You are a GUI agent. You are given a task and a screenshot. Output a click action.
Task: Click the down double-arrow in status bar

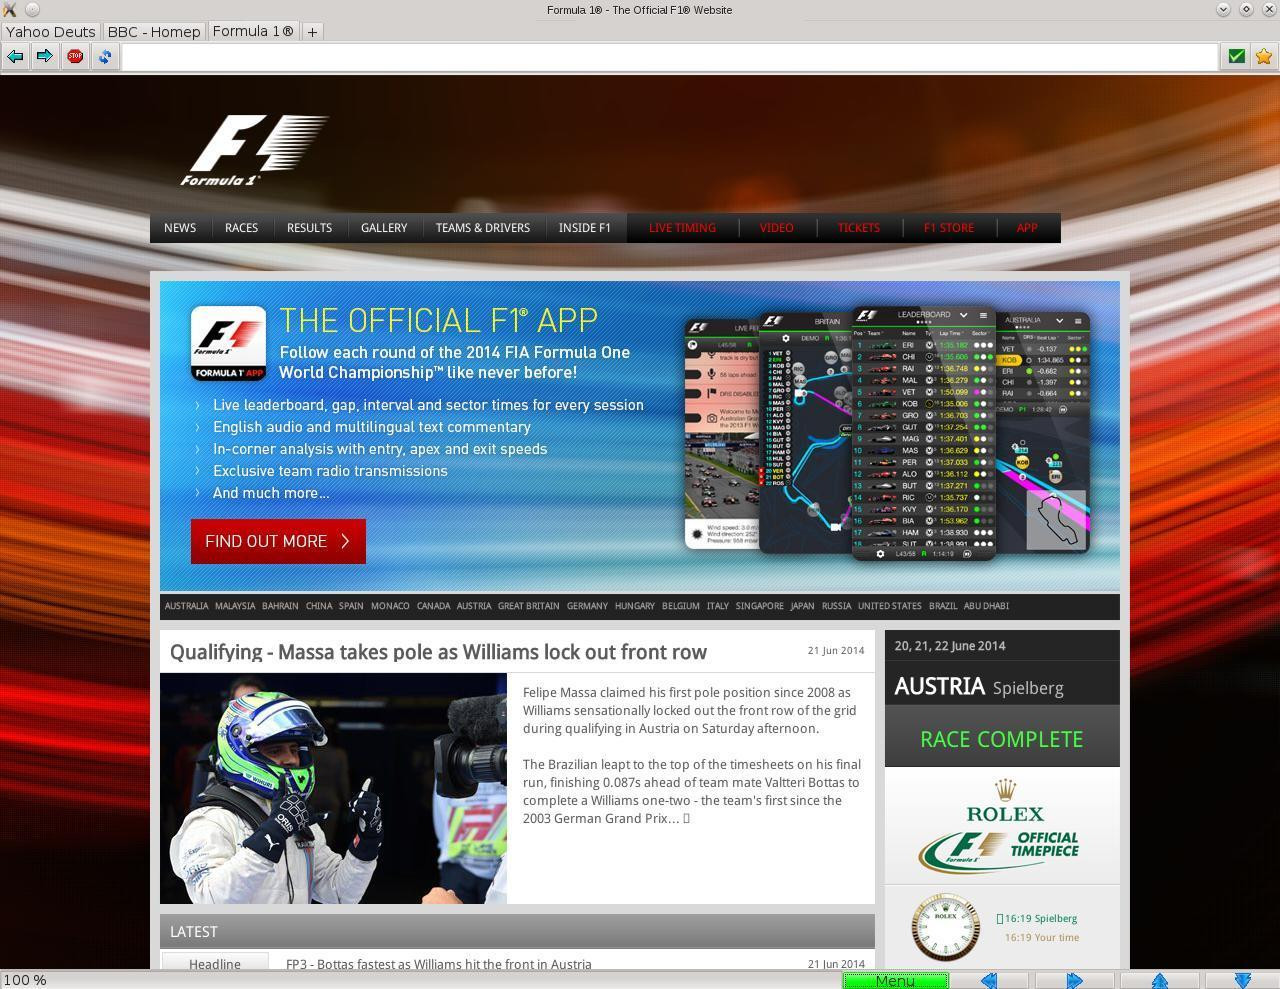coord(1243,981)
